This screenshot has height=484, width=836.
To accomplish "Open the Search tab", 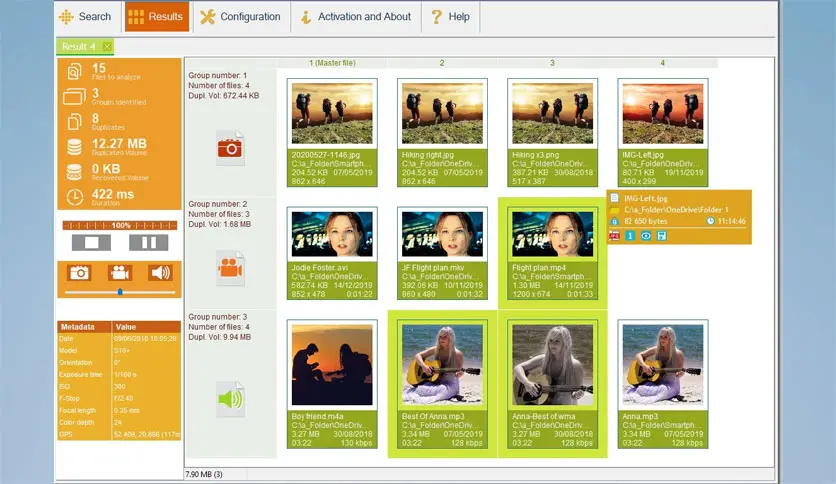I will [x=85, y=17].
